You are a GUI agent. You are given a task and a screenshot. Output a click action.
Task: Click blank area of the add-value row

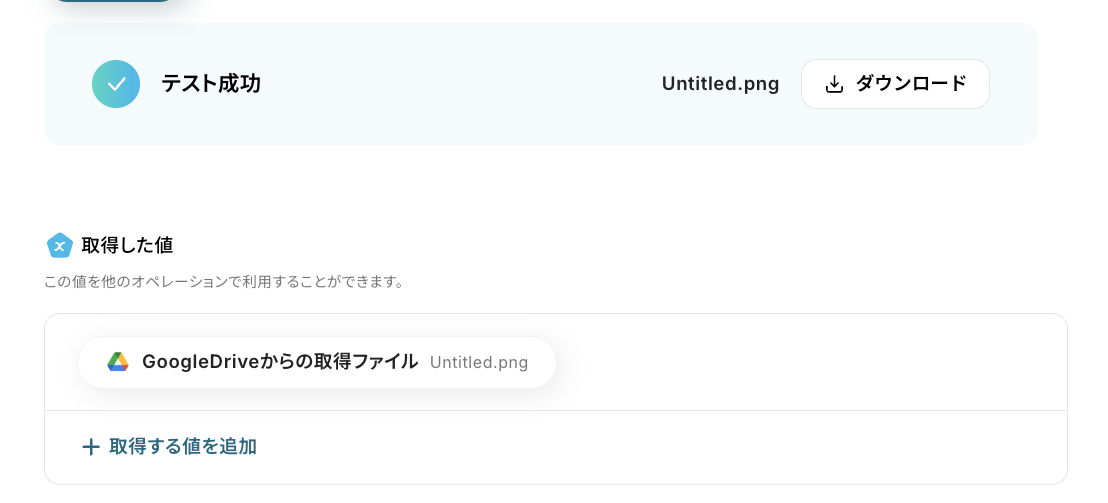(650, 447)
